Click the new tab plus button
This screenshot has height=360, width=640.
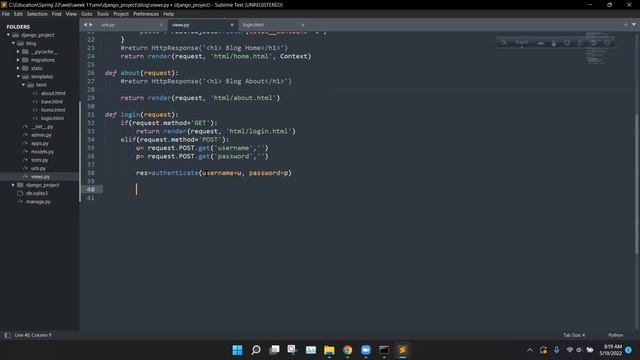(x=625, y=24)
